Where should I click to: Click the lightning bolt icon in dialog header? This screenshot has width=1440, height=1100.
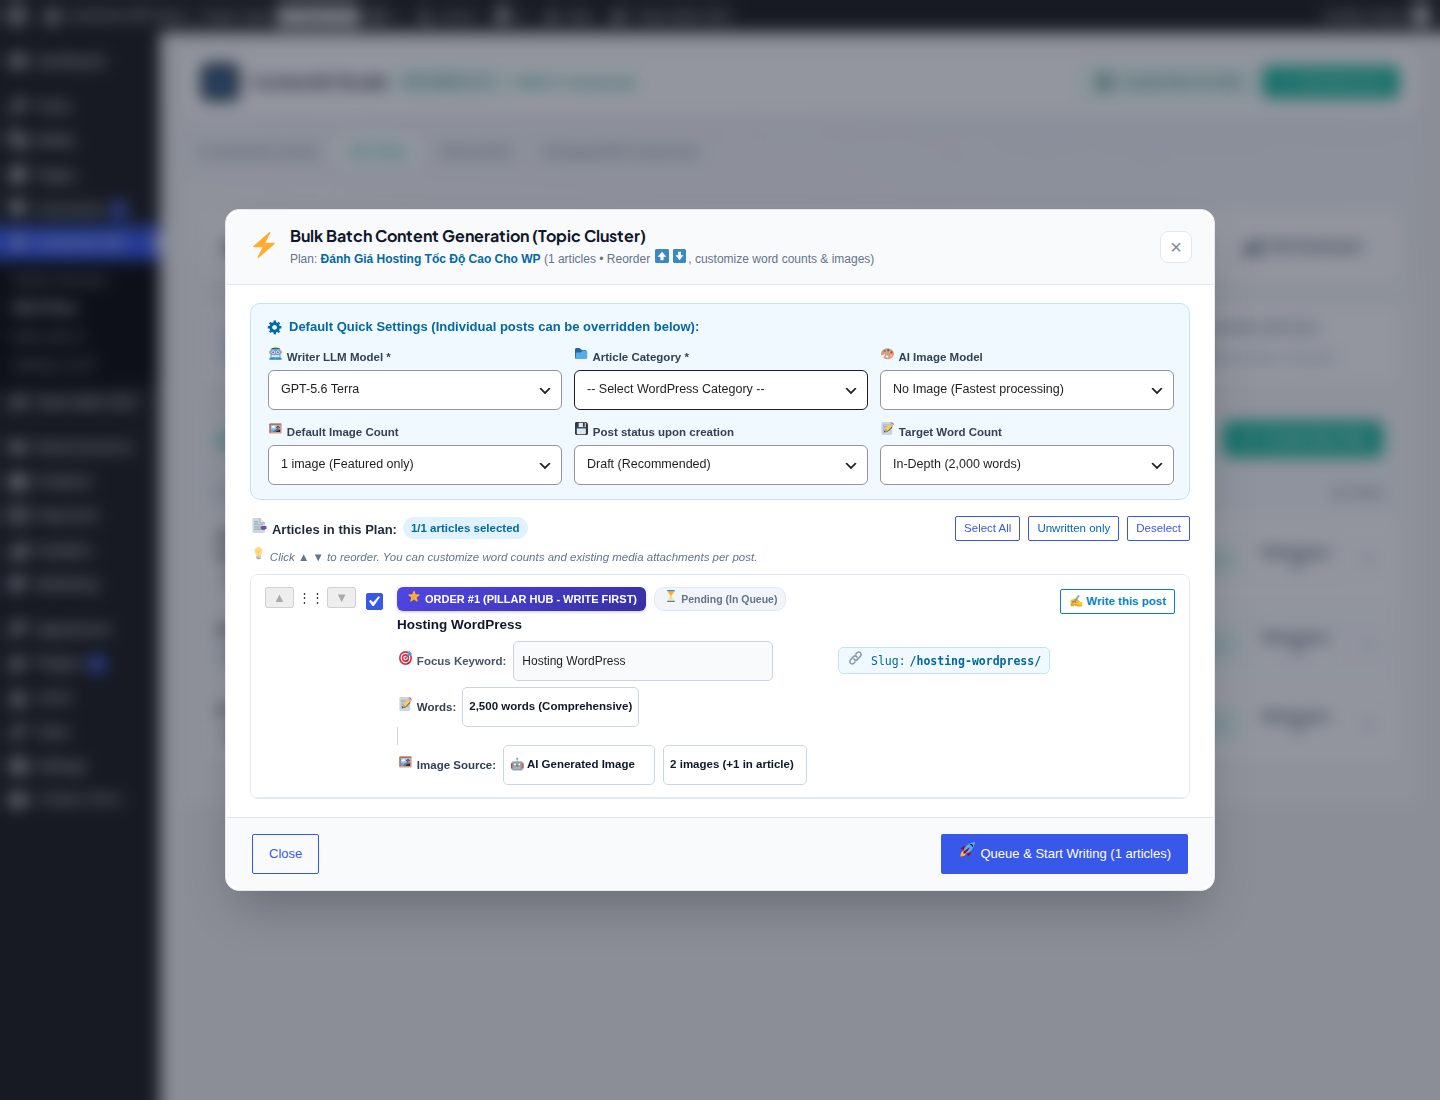click(x=264, y=245)
